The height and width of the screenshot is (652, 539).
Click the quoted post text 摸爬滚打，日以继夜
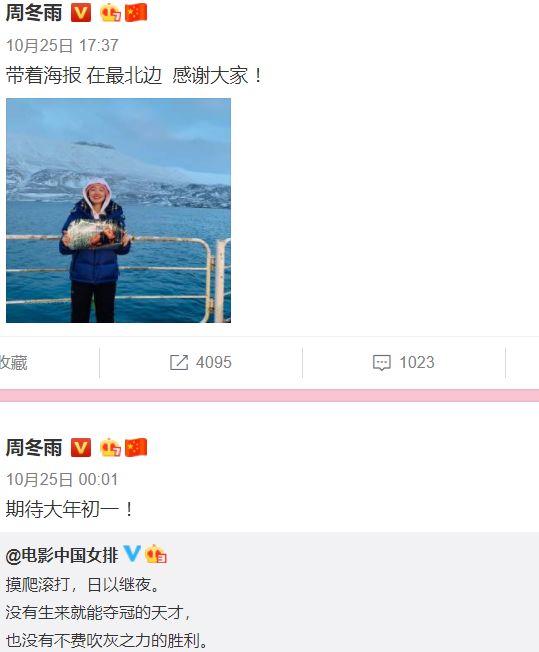coord(83,585)
